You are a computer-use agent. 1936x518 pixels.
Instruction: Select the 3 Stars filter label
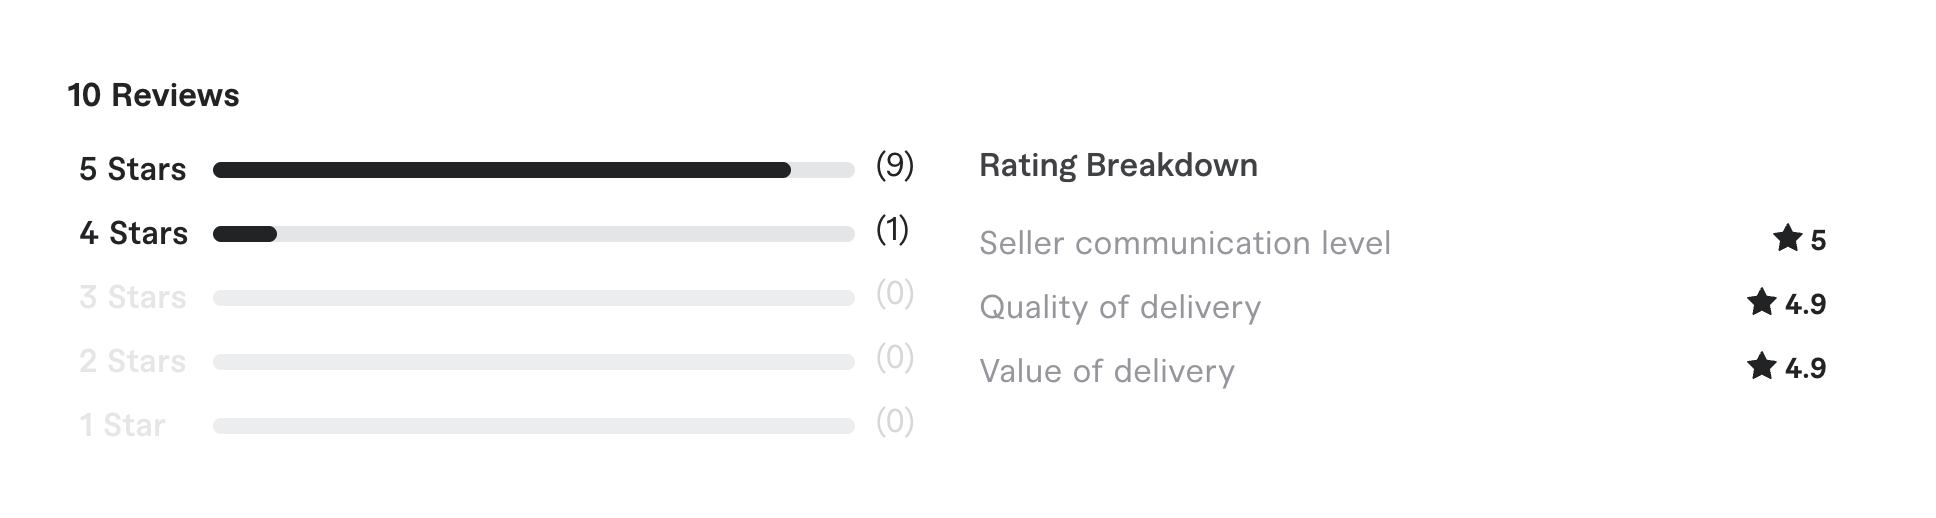pos(133,297)
